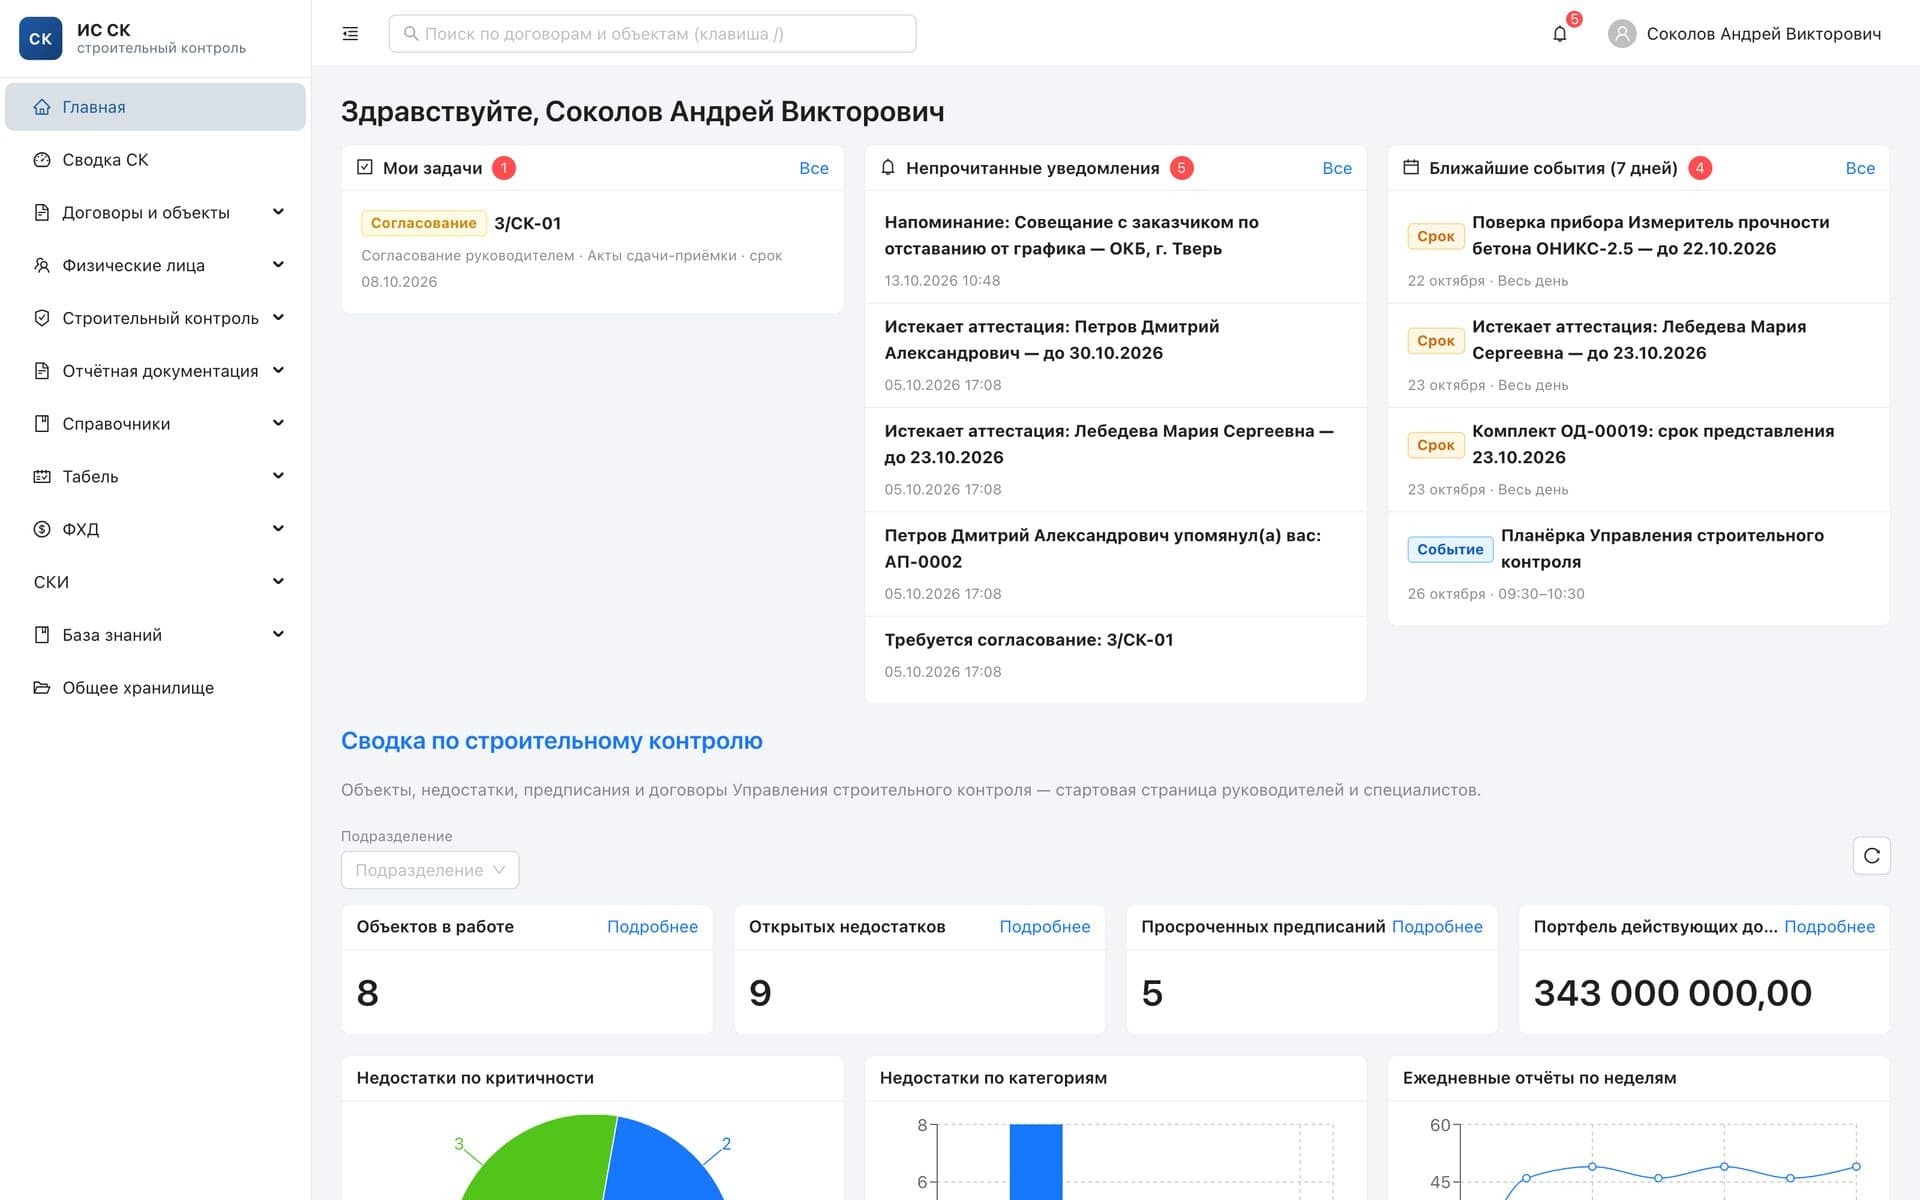The height and width of the screenshot is (1200, 1920).
Task: Open notifications via bell icon
Action: (x=1559, y=34)
